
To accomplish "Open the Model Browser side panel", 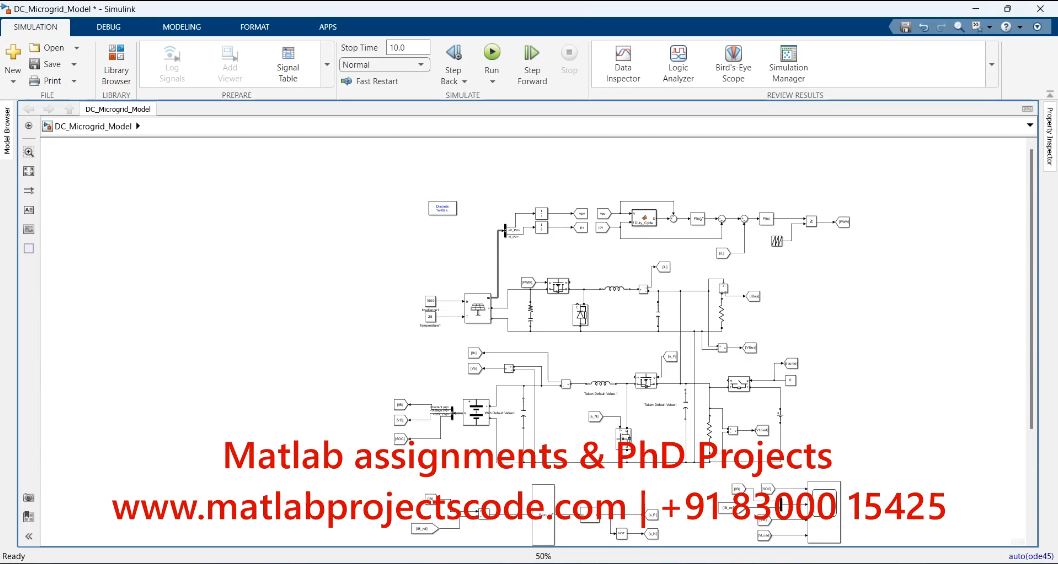I will tap(7, 131).
